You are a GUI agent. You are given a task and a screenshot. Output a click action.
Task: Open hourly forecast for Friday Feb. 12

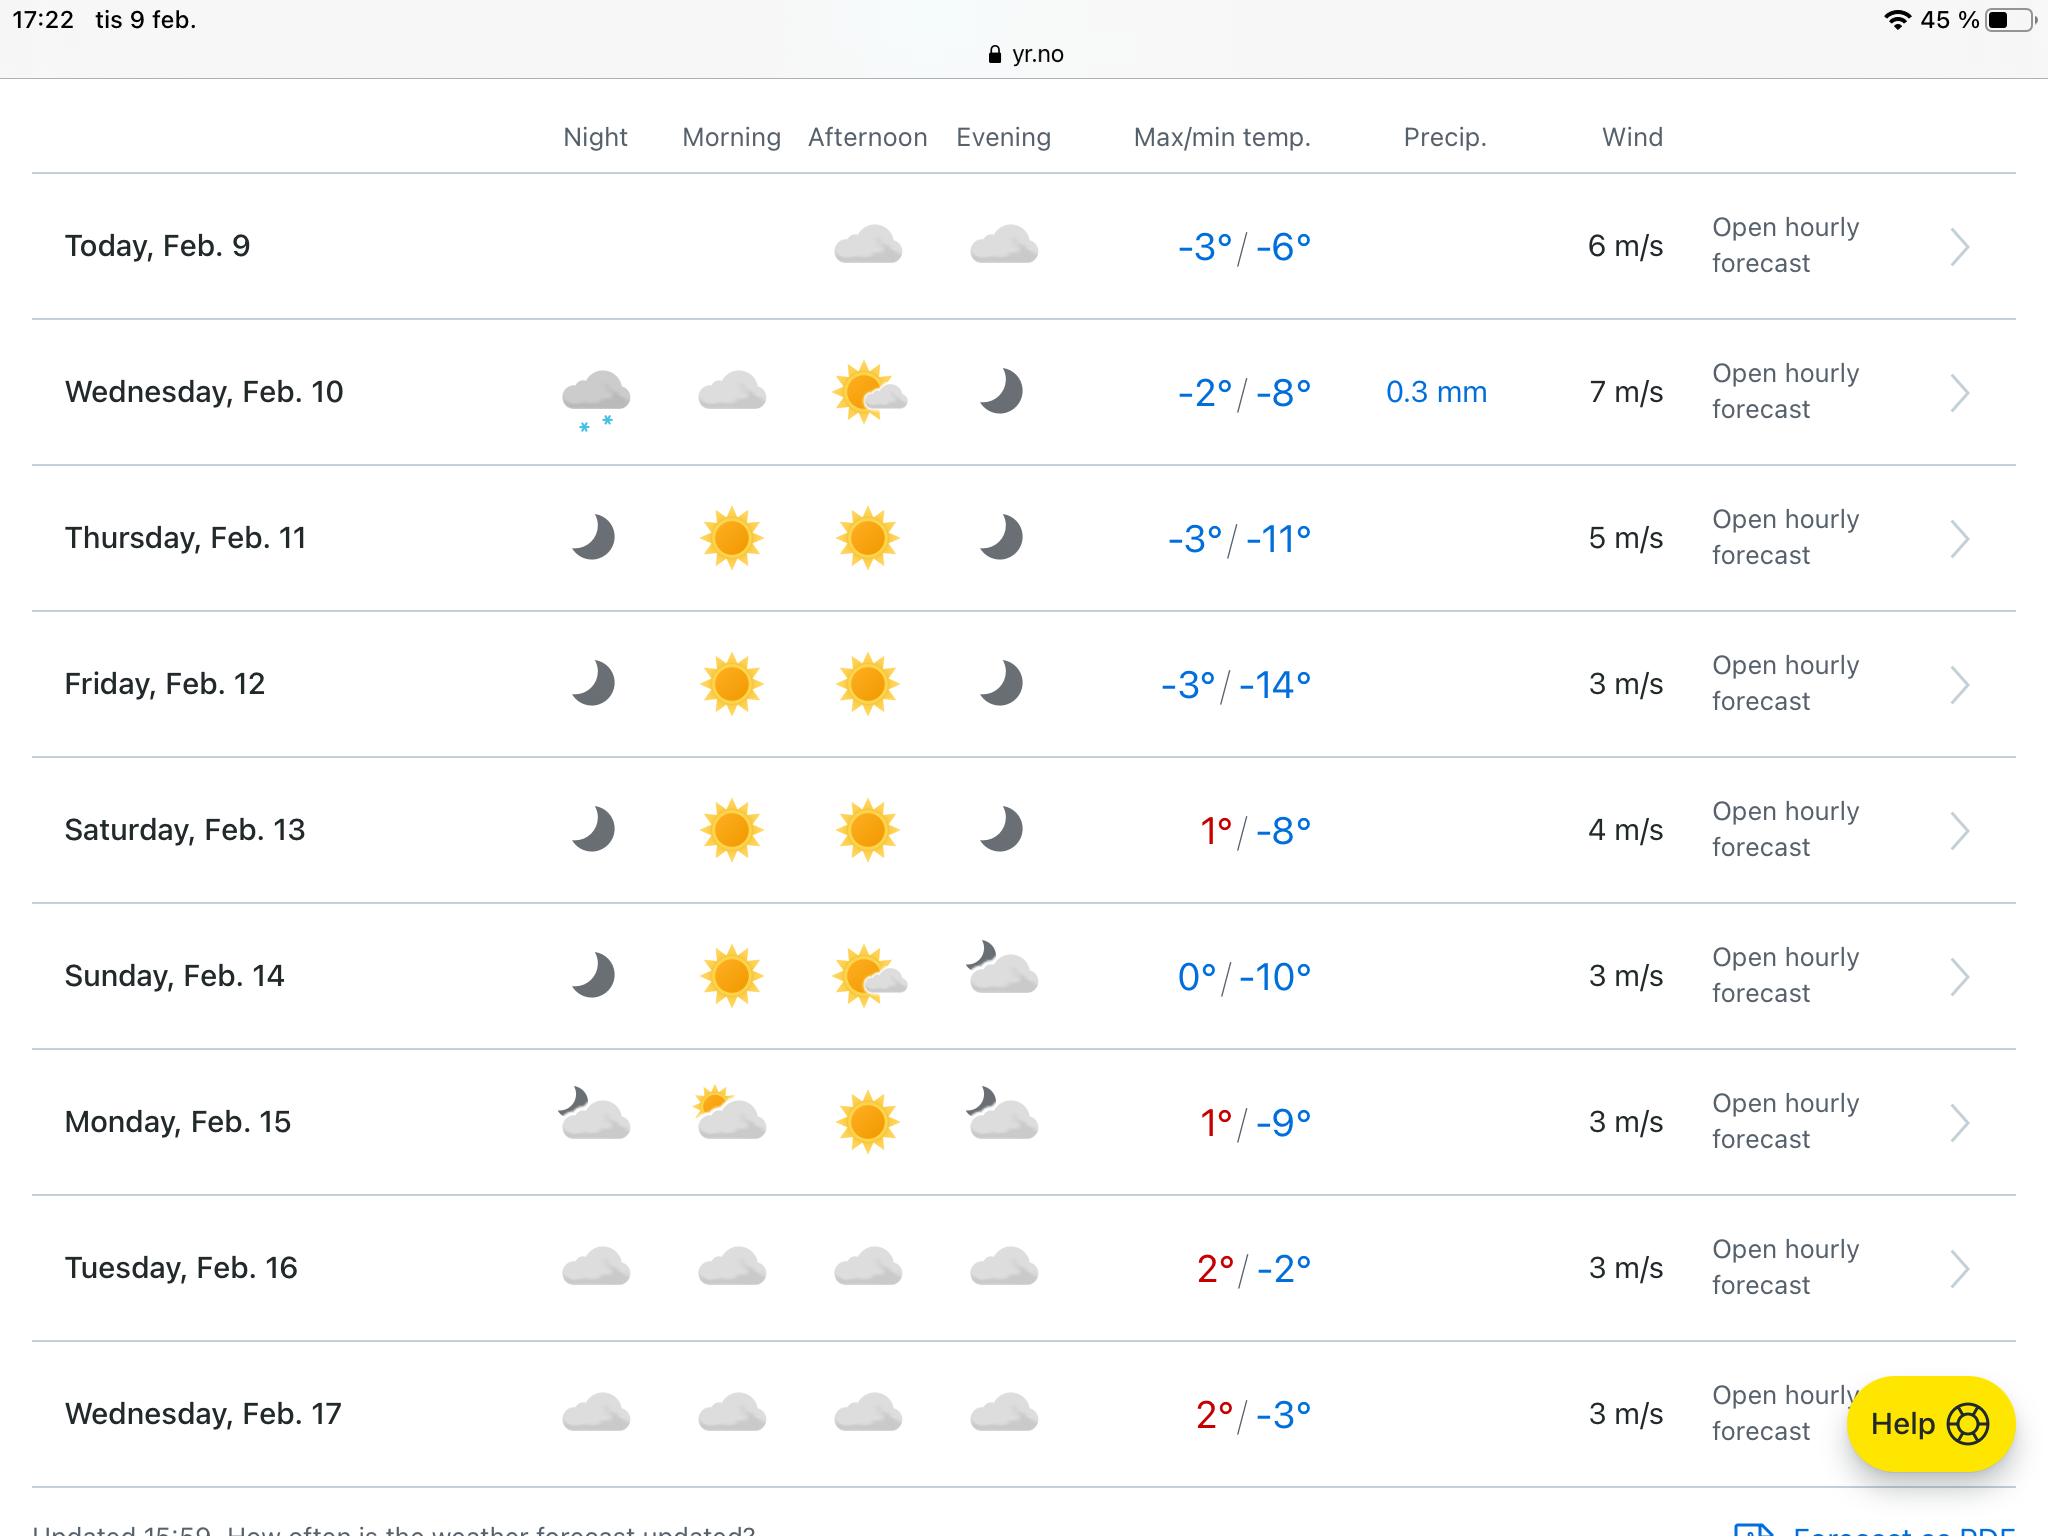point(1785,684)
